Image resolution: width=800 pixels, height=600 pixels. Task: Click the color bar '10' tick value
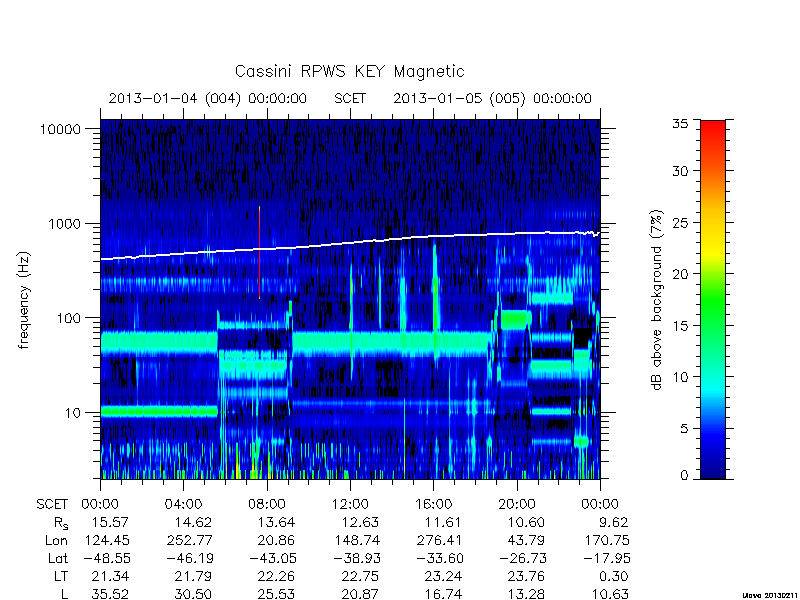pos(680,377)
